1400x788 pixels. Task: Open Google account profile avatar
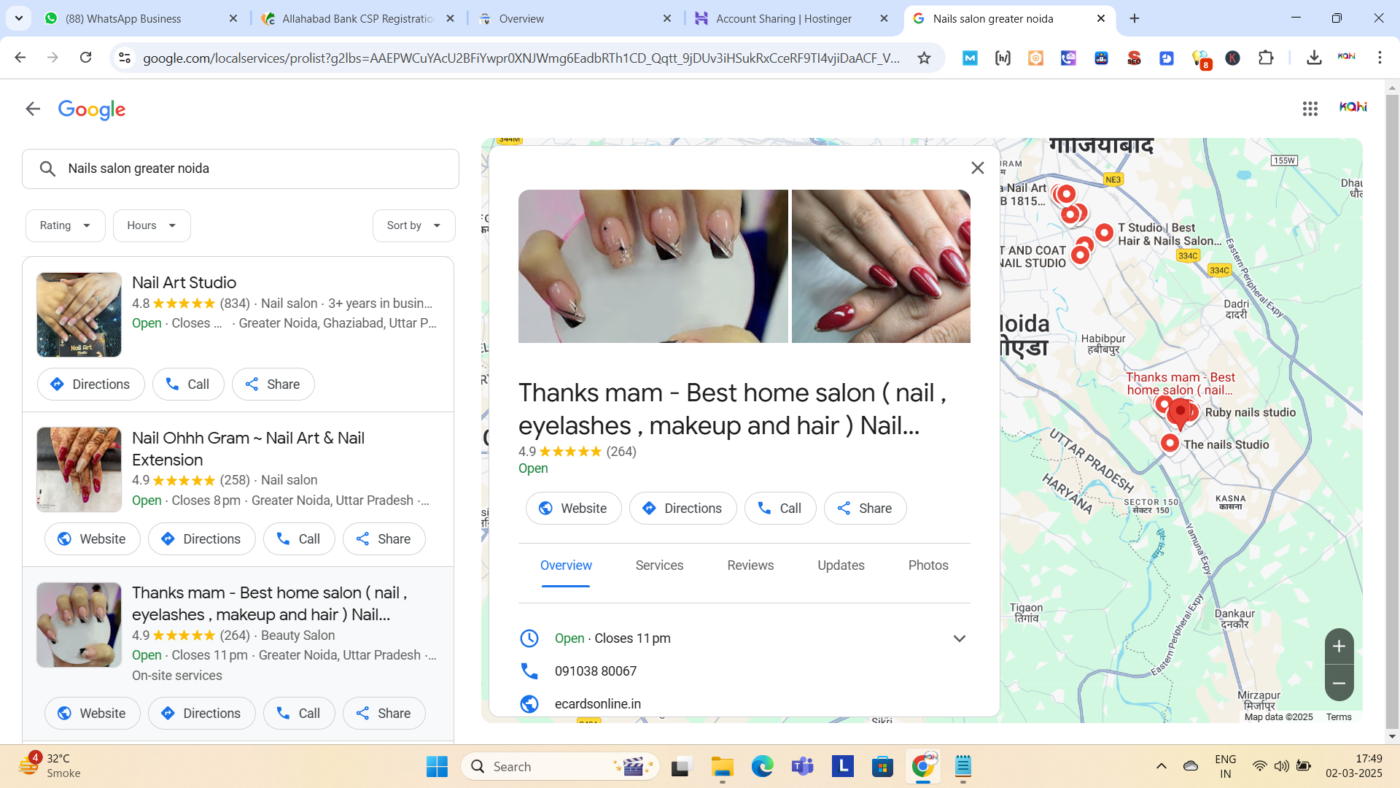coord(1353,108)
